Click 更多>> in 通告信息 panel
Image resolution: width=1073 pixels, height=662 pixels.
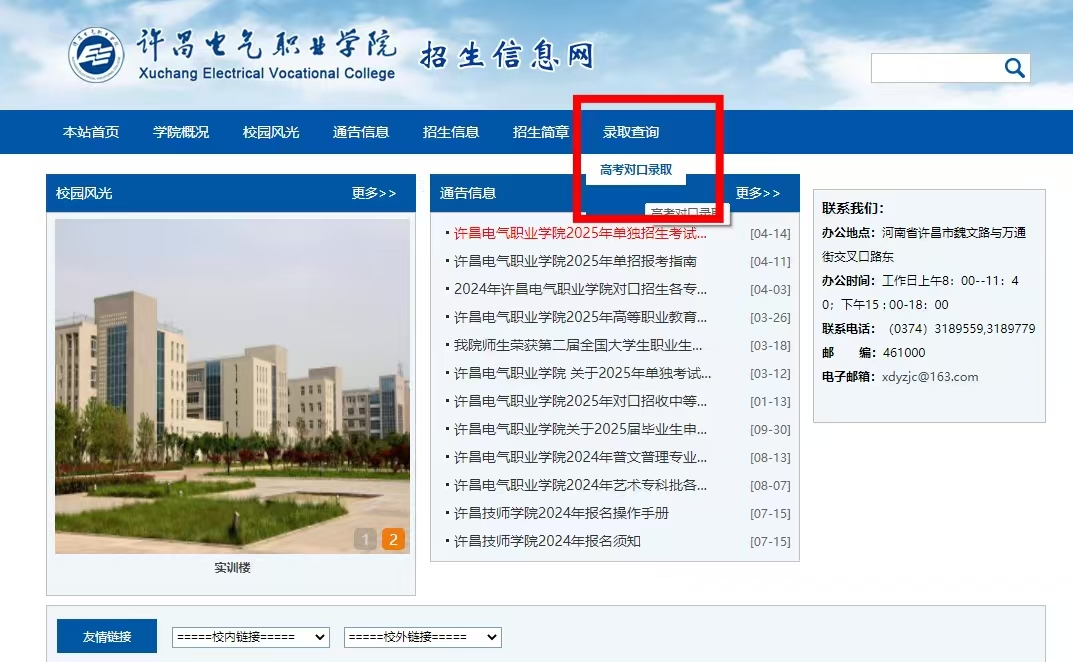[x=758, y=193]
